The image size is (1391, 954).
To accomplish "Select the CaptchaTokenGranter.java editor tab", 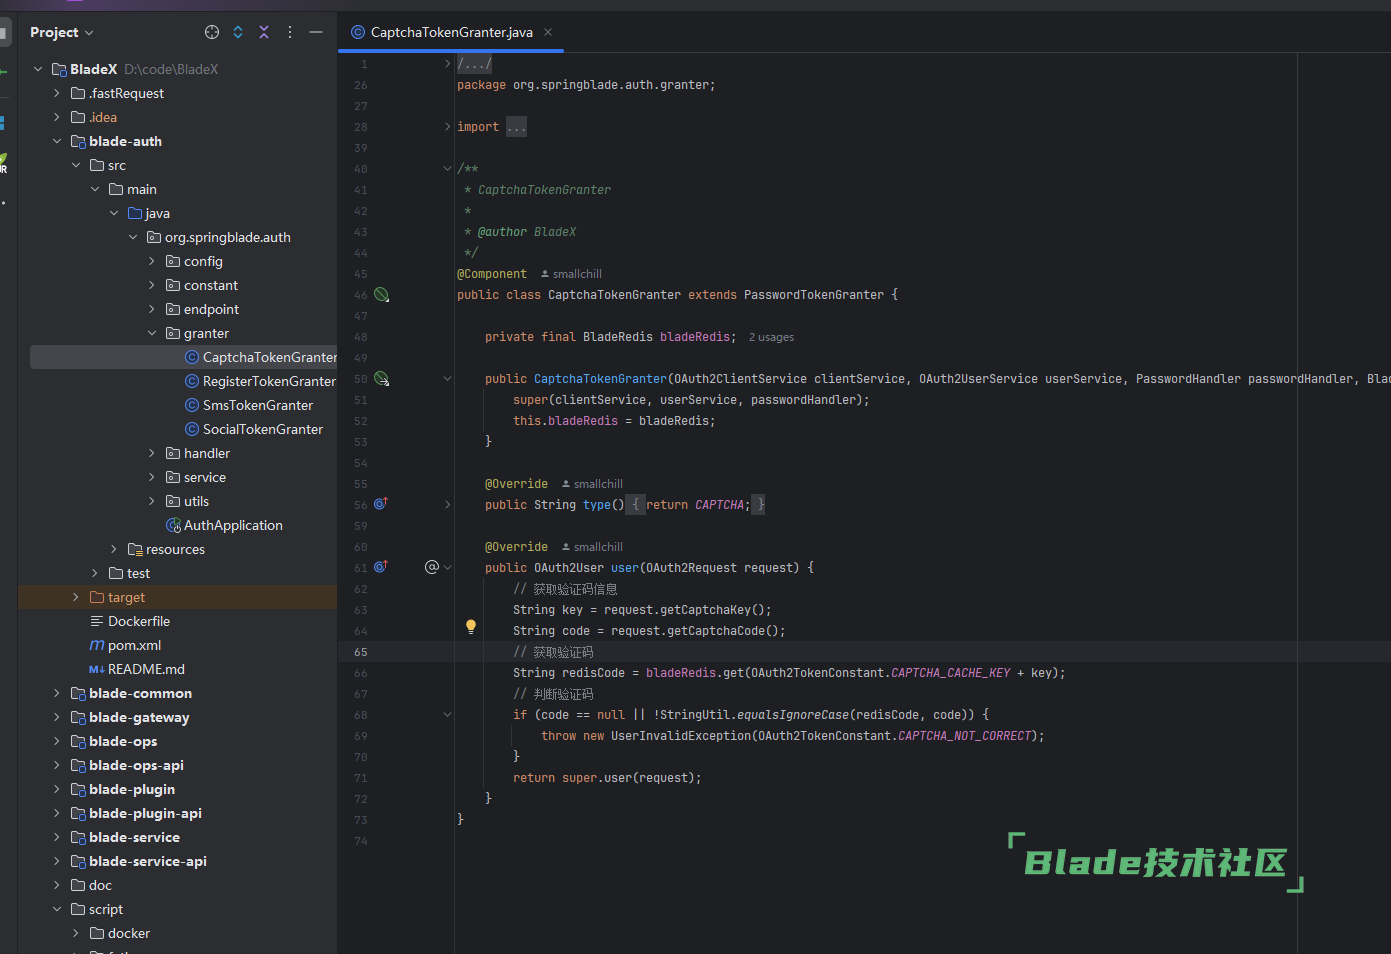I will click(451, 32).
